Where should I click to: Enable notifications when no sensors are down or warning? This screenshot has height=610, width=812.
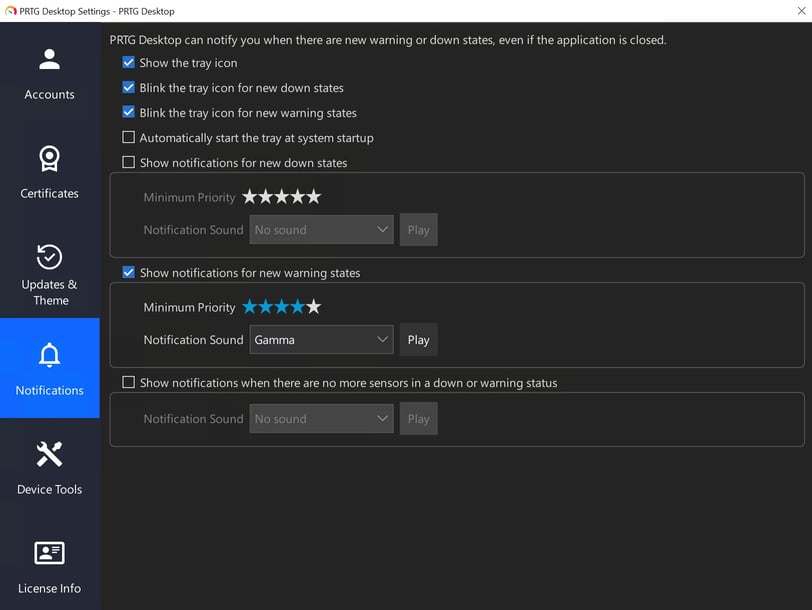(128, 382)
